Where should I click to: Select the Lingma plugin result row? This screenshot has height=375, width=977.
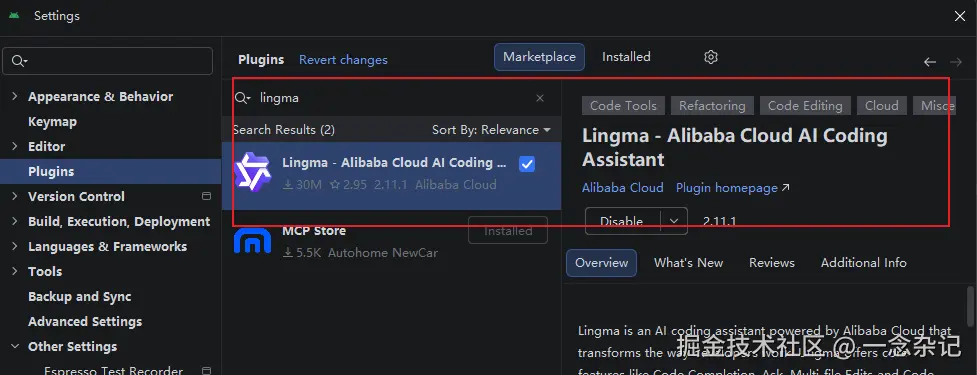tap(391, 176)
